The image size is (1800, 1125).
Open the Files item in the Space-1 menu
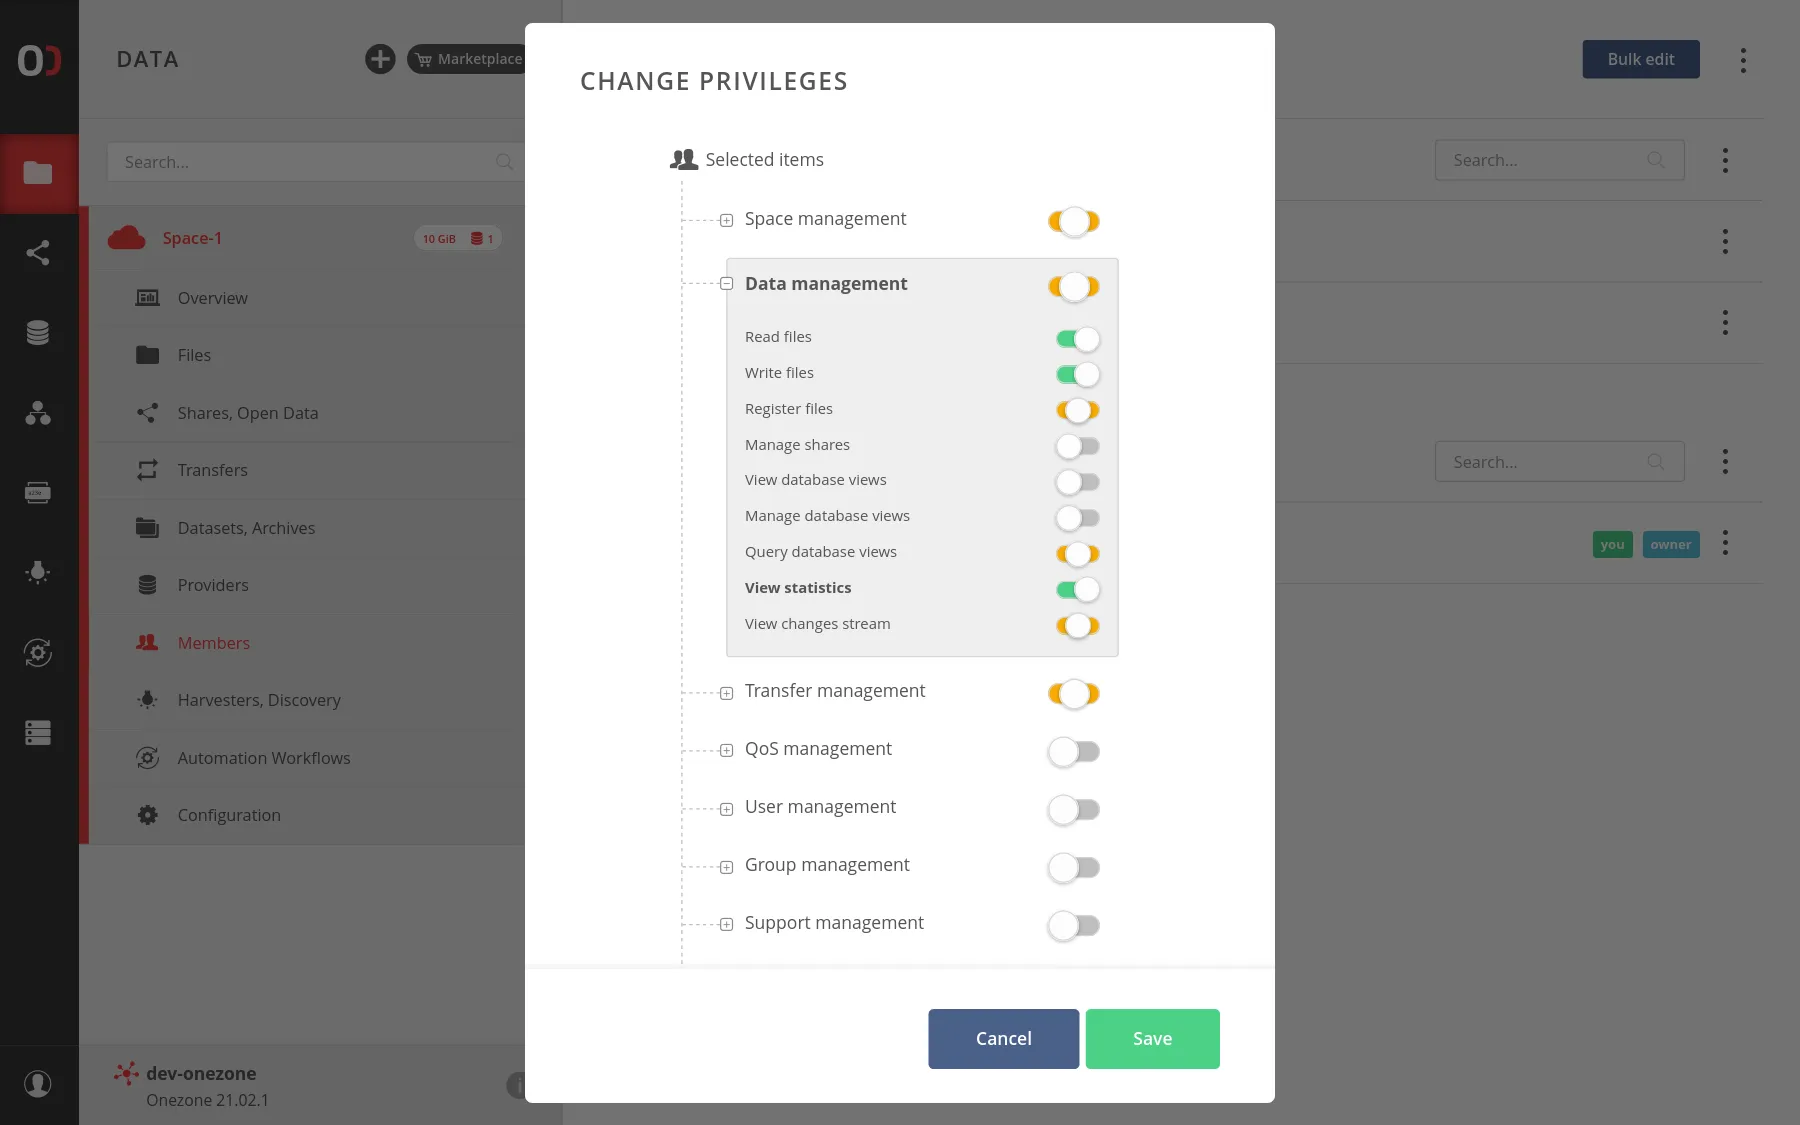(x=194, y=355)
